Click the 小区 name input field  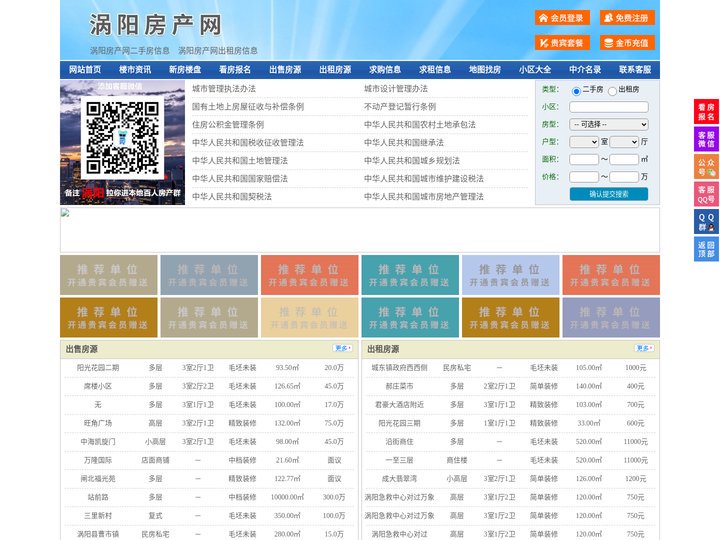(x=609, y=107)
